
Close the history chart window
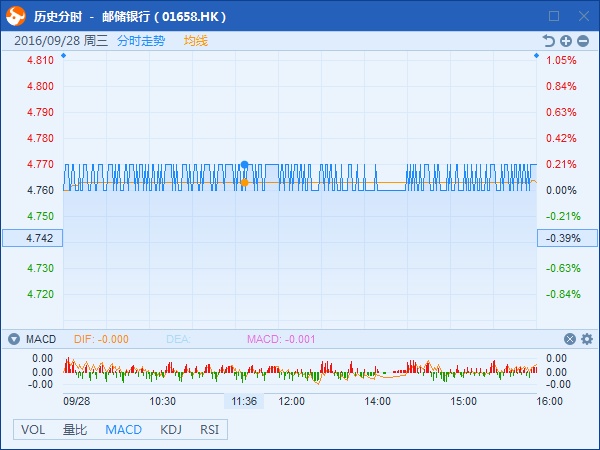[x=582, y=16]
